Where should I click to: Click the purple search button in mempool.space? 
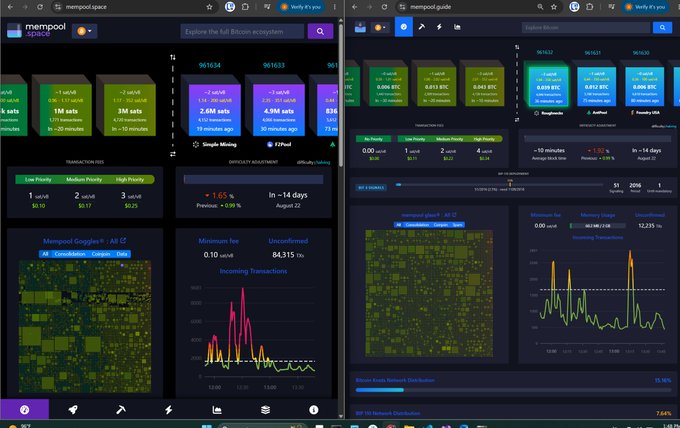coord(320,31)
